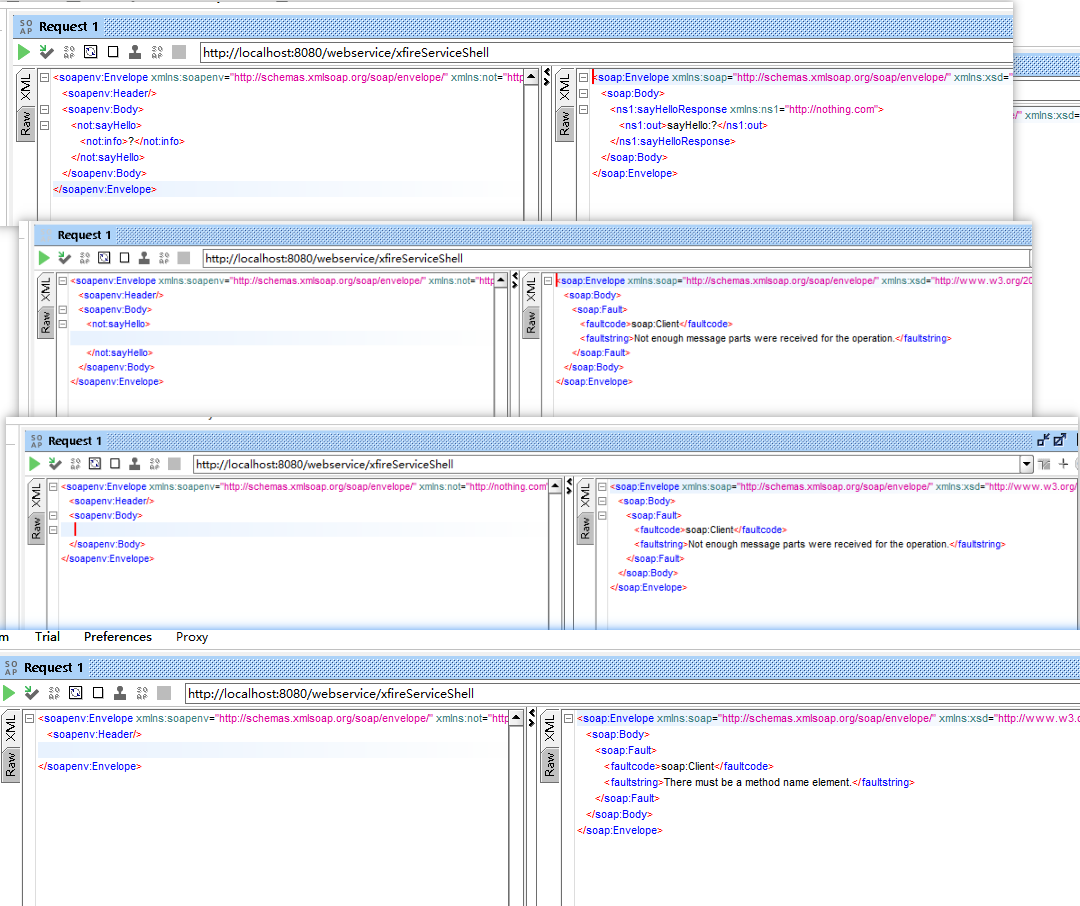Switch to Raw tab of bottom window request

(x=10, y=765)
